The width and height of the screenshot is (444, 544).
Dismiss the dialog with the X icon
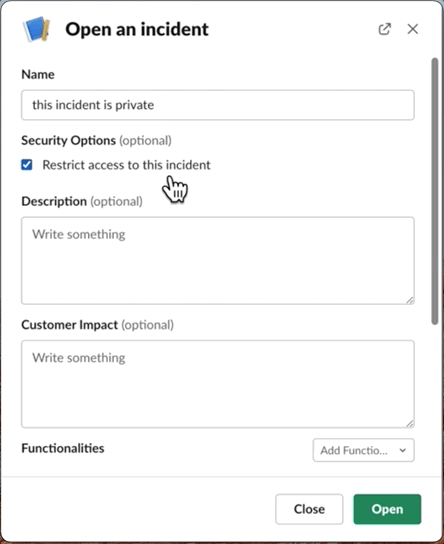pyautogui.click(x=413, y=29)
